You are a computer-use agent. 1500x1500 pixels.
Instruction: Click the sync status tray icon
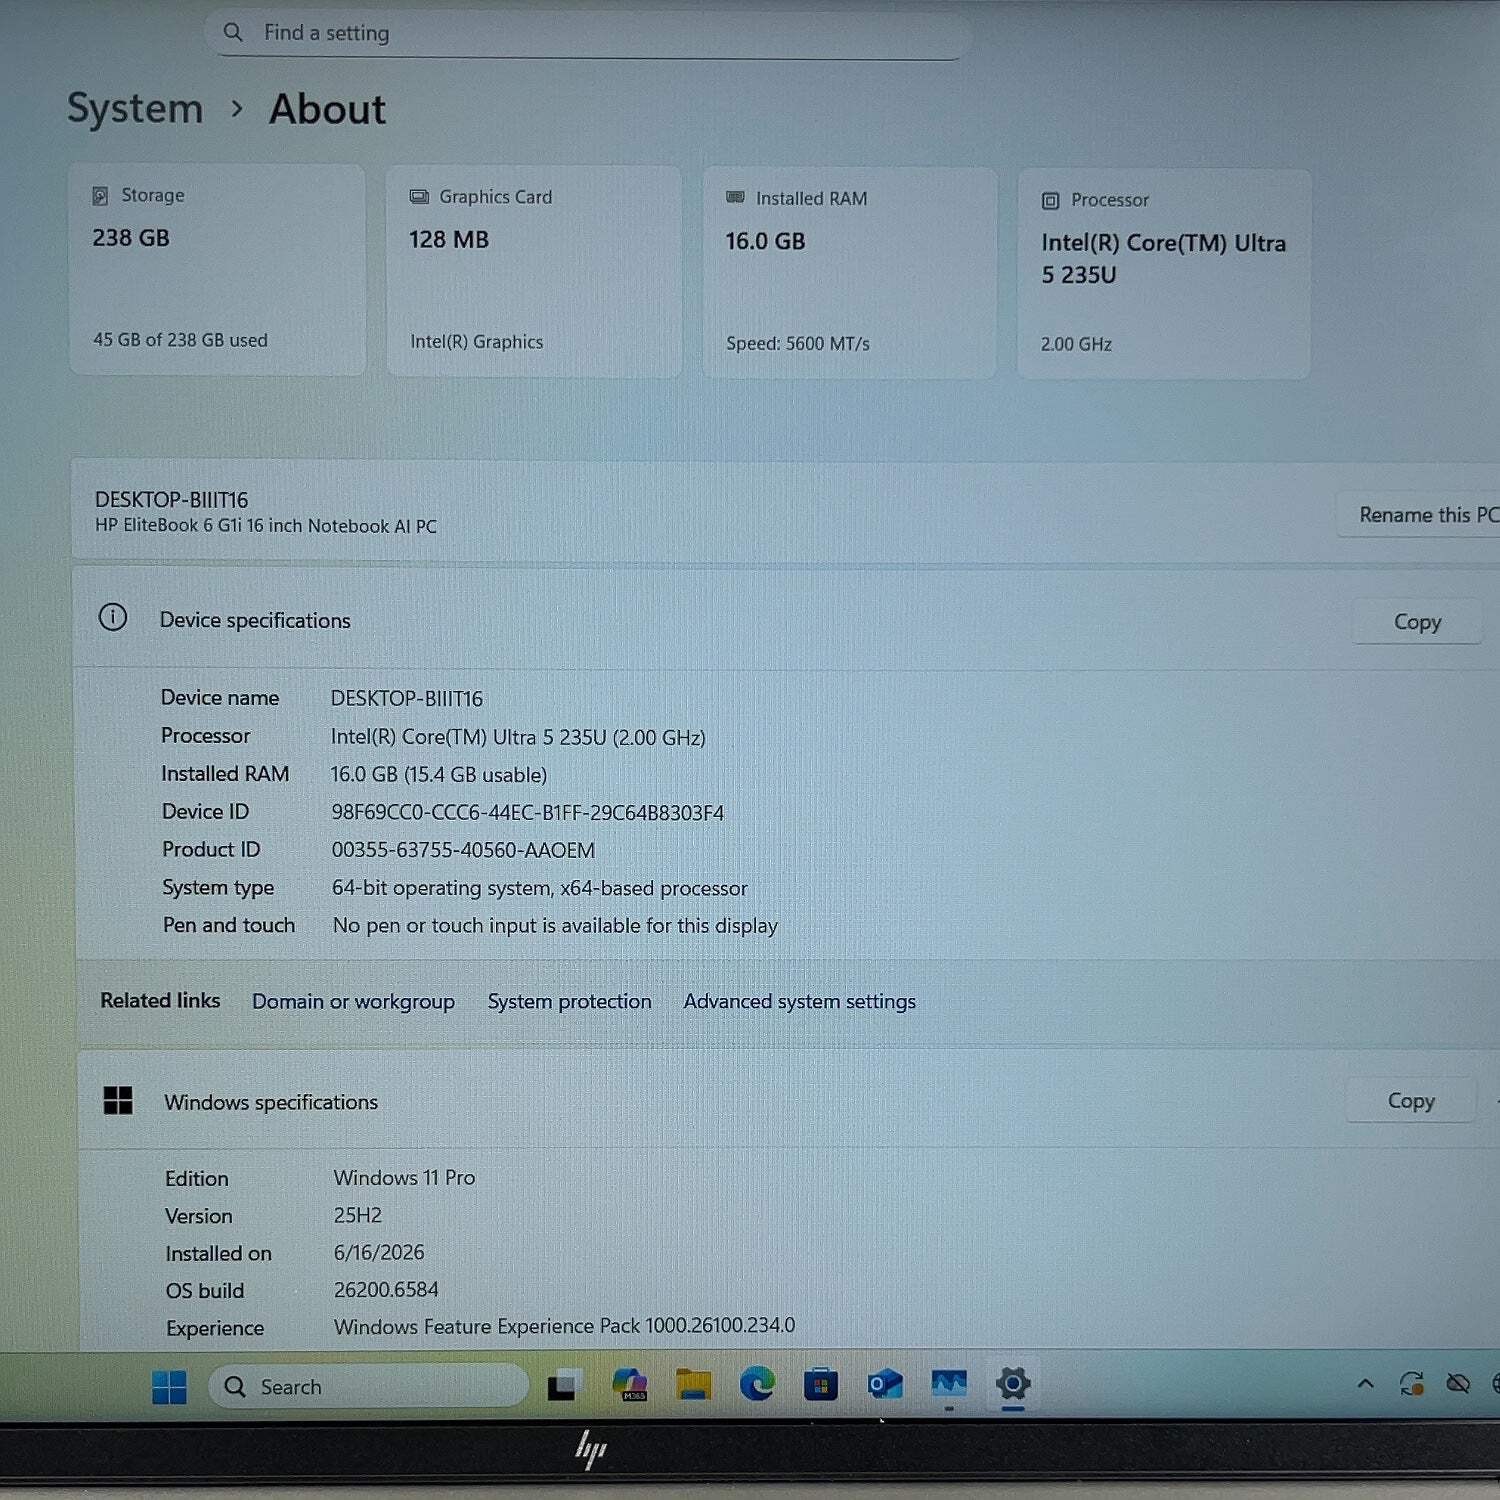(x=1411, y=1384)
